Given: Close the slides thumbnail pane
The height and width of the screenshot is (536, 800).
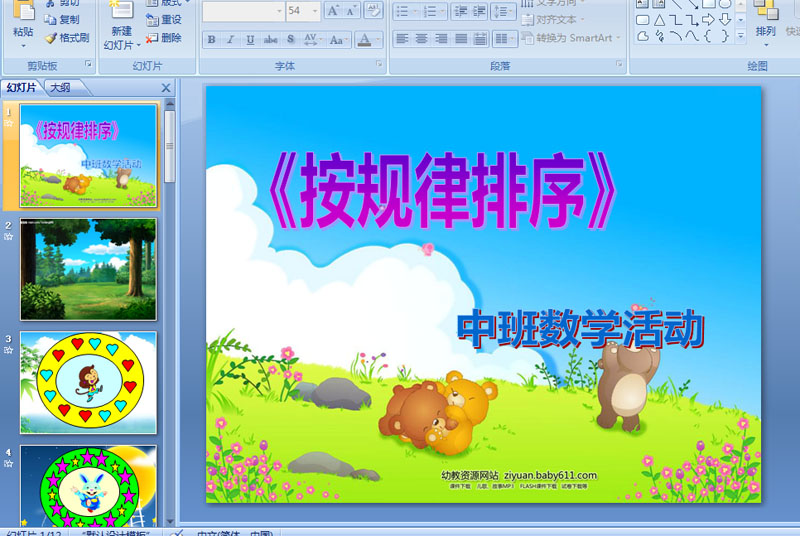Looking at the screenshot, I should click(166, 88).
